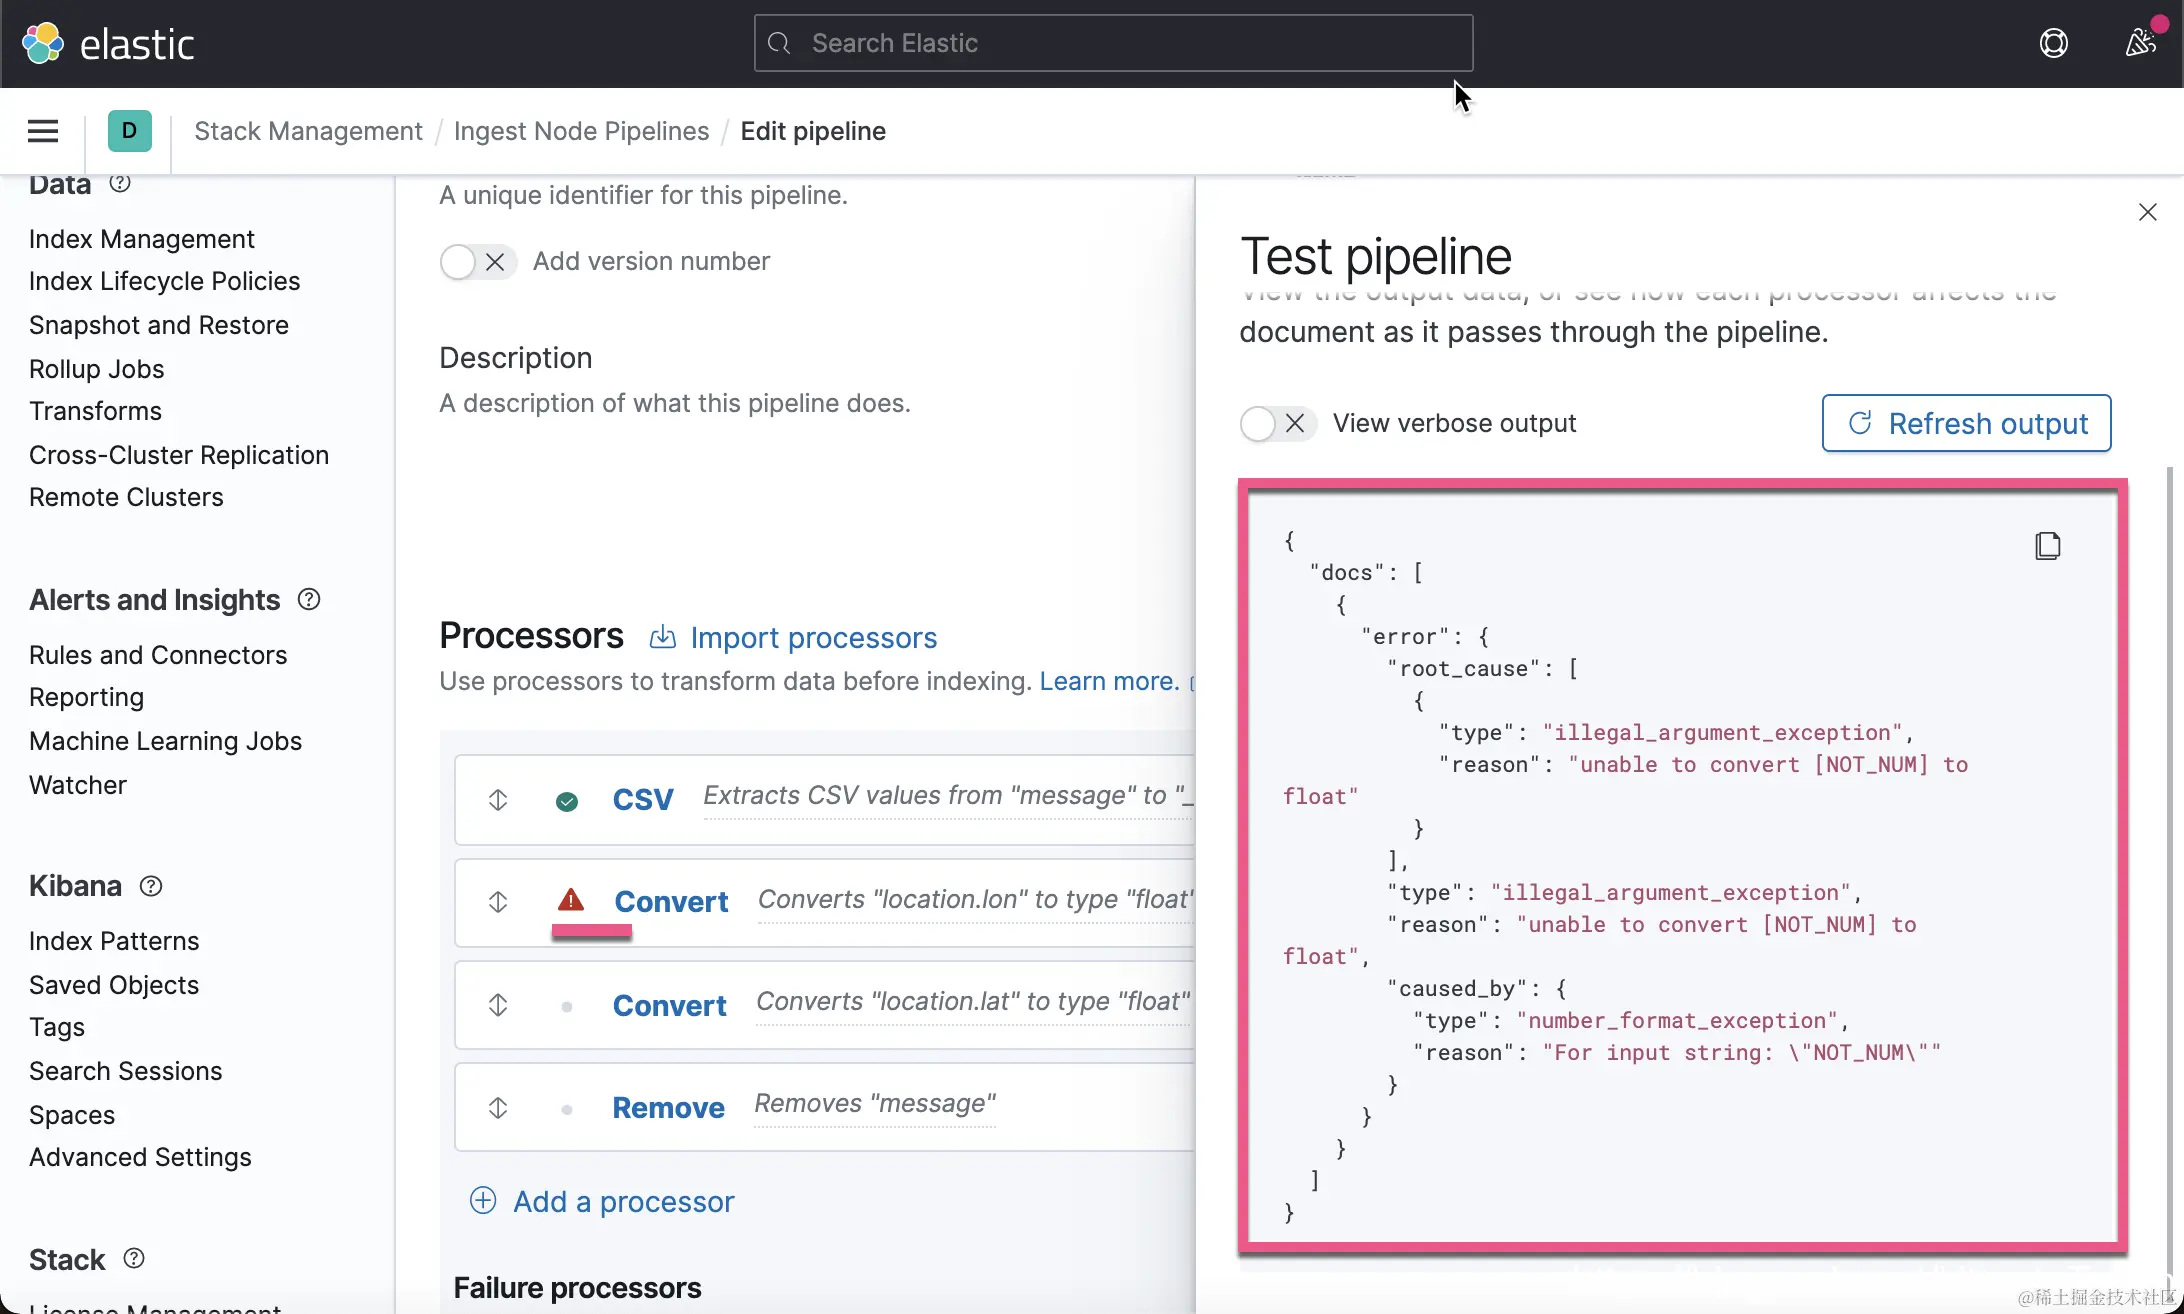The width and height of the screenshot is (2184, 1314).
Task: Click the Refresh output button
Action: [1966, 424]
